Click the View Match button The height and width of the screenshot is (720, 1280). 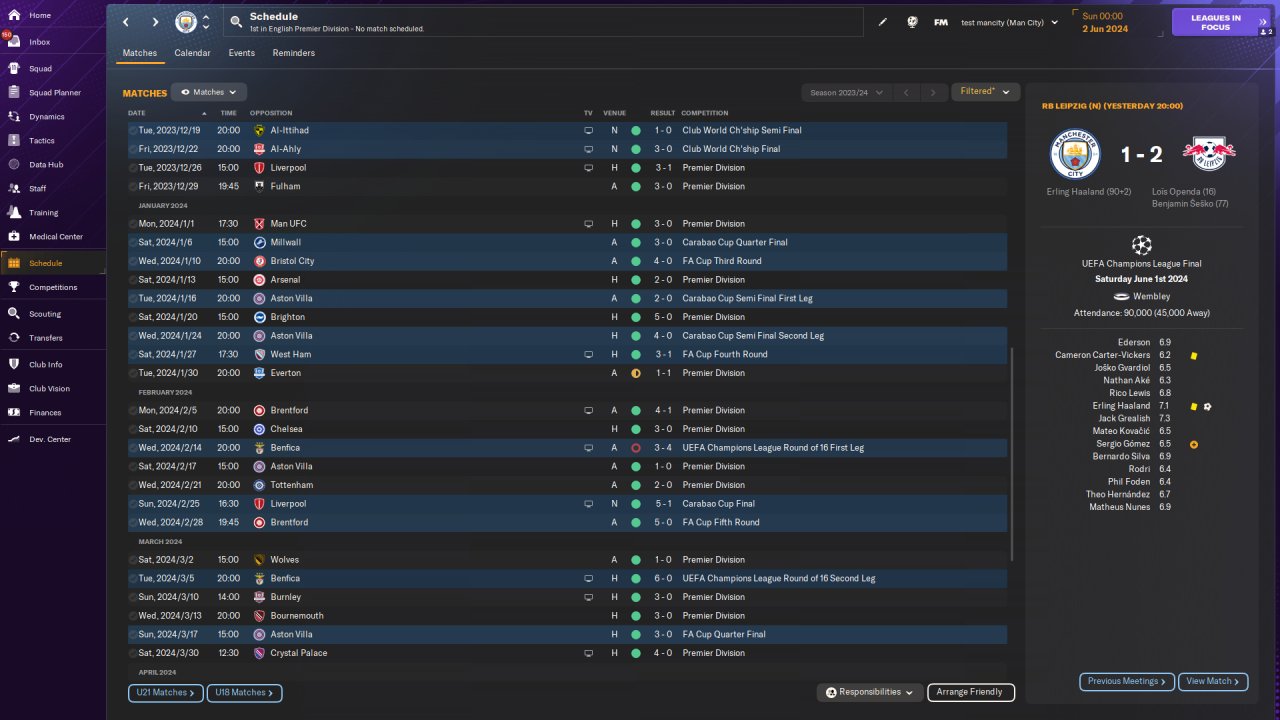pos(1213,681)
